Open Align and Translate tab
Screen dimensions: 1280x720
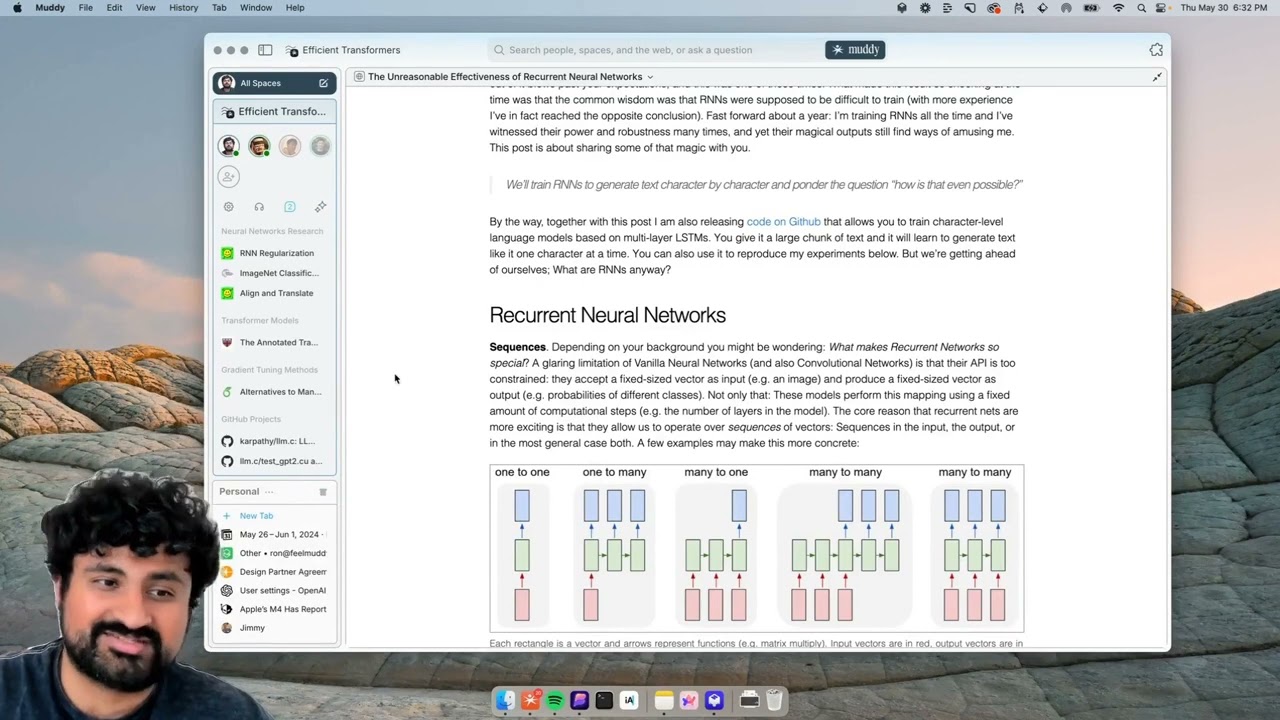[x=275, y=293]
